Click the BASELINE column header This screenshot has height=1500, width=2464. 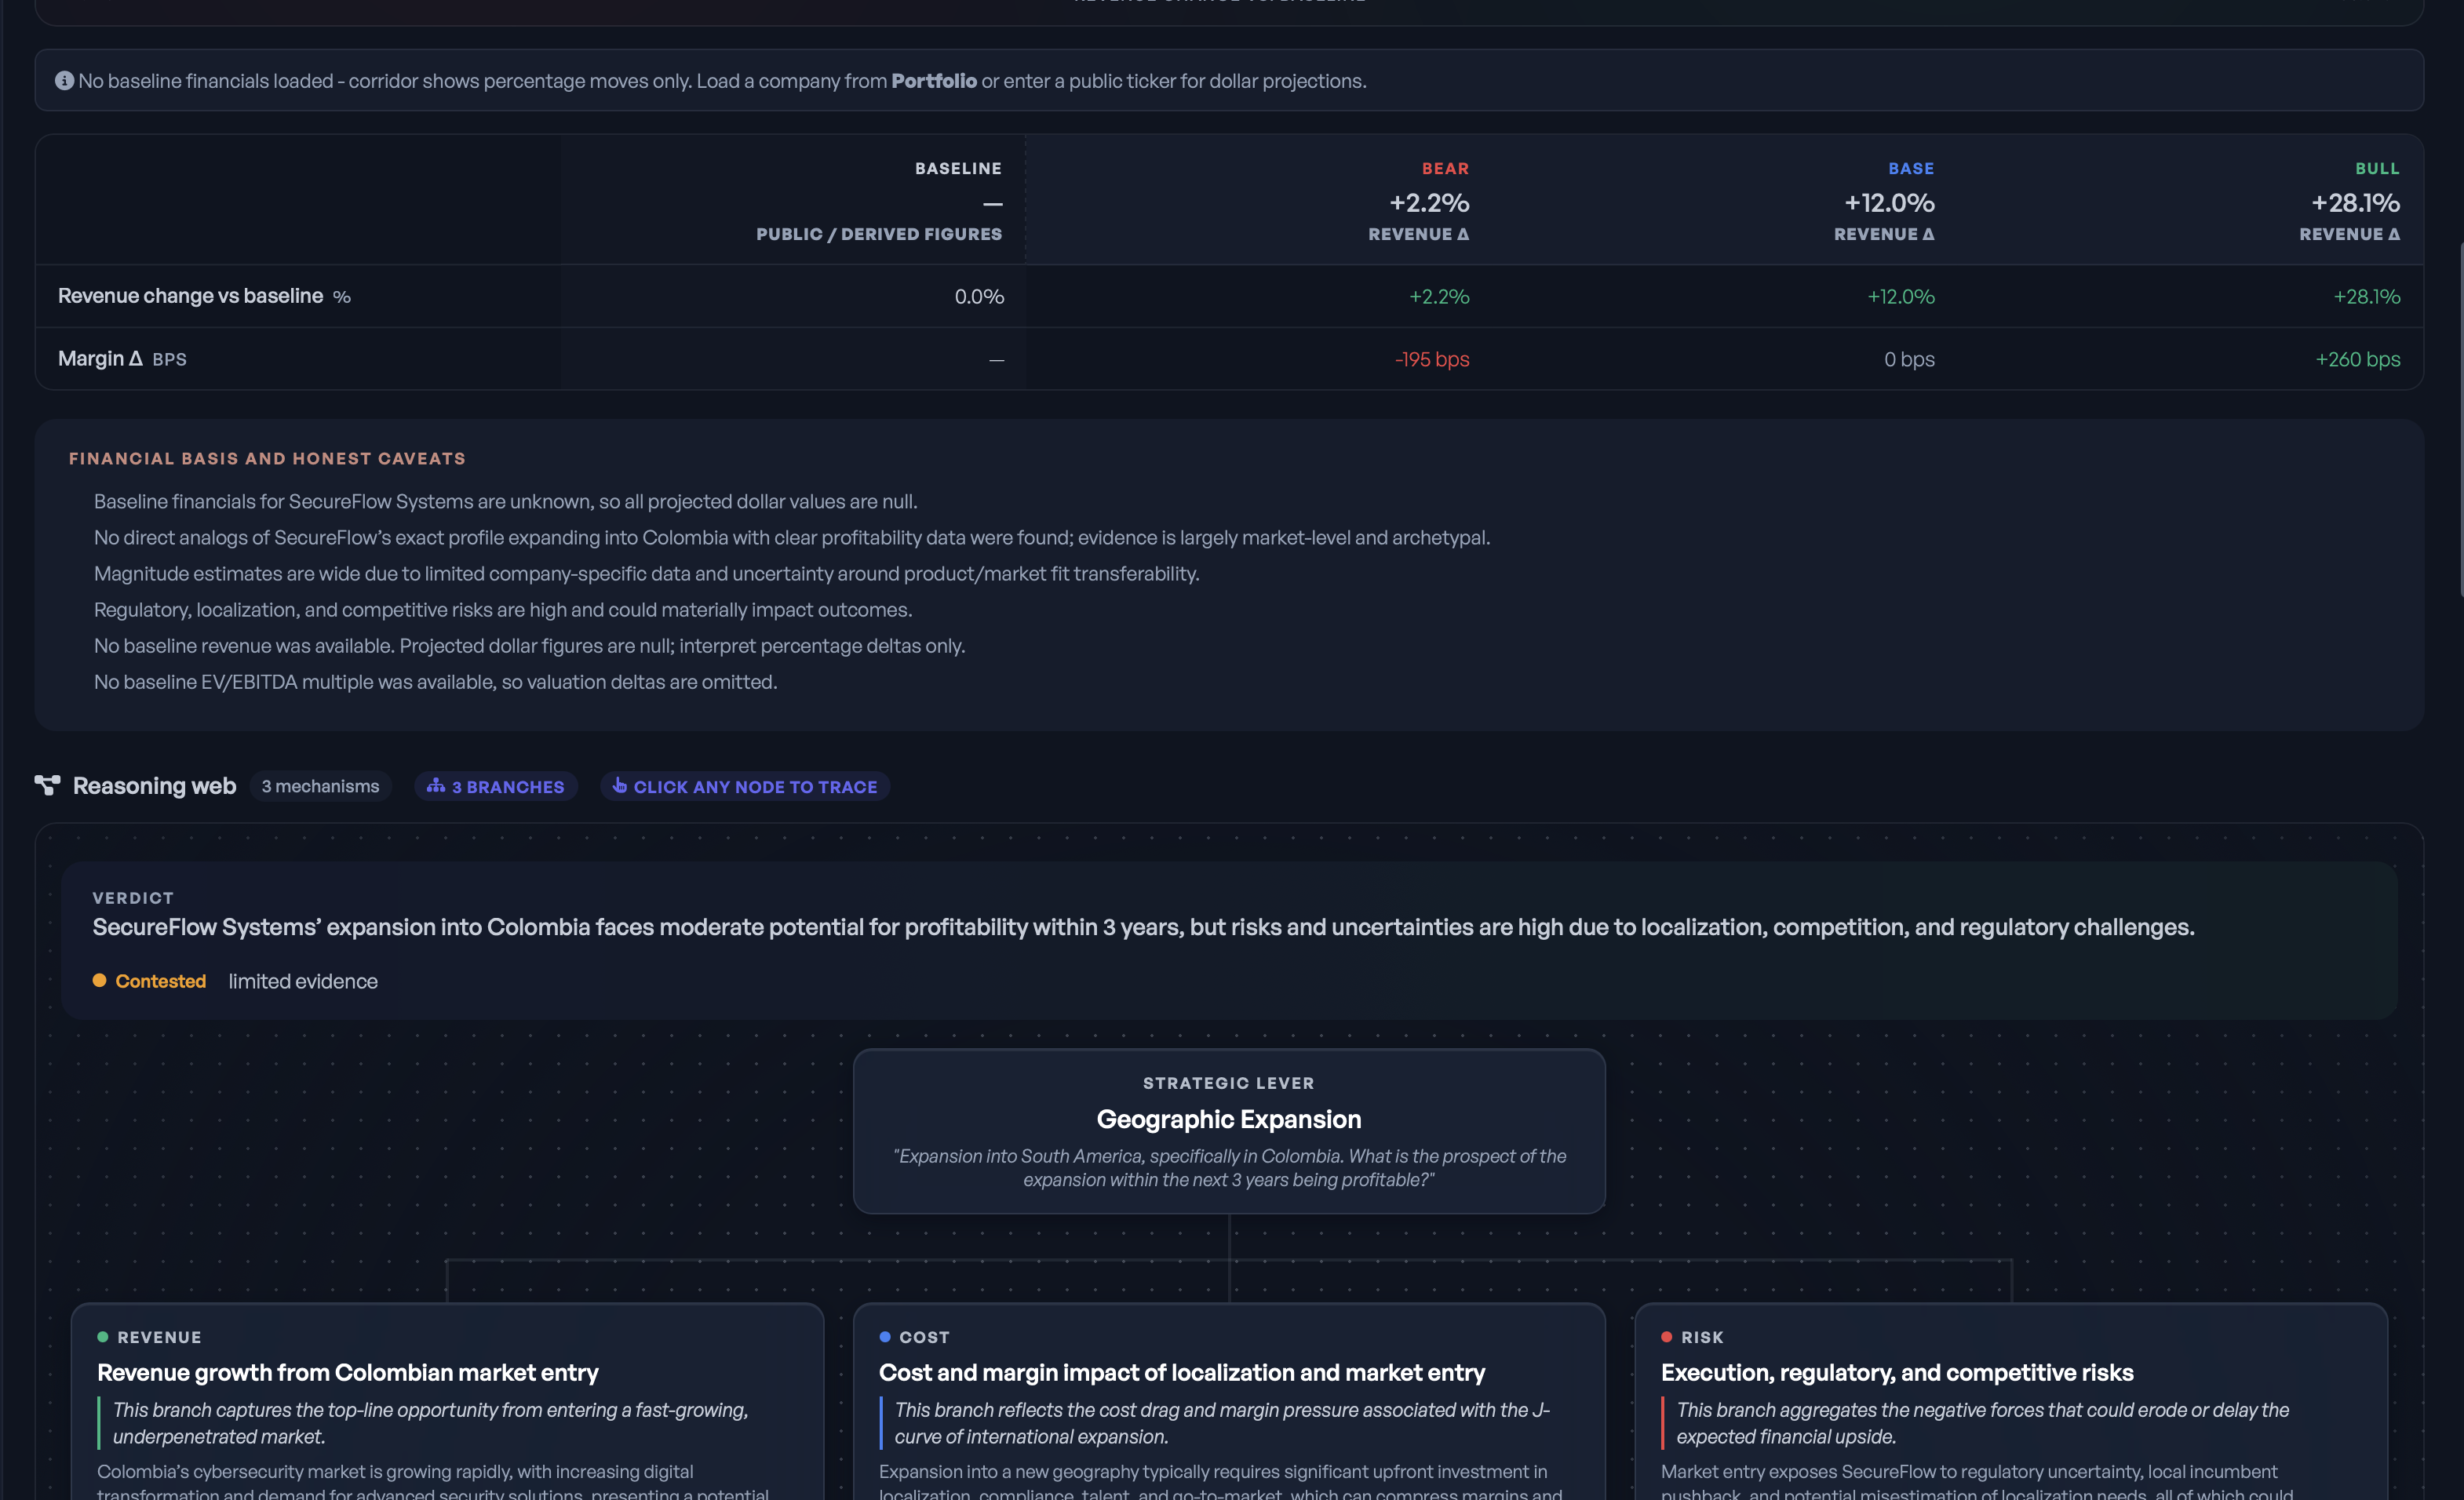958,169
